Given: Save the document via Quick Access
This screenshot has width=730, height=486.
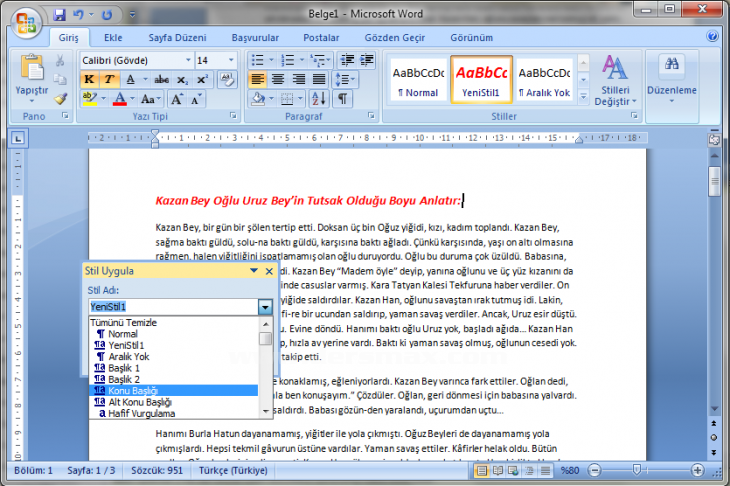Looking at the screenshot, I should pyautogui.click(x=59, y=15).
